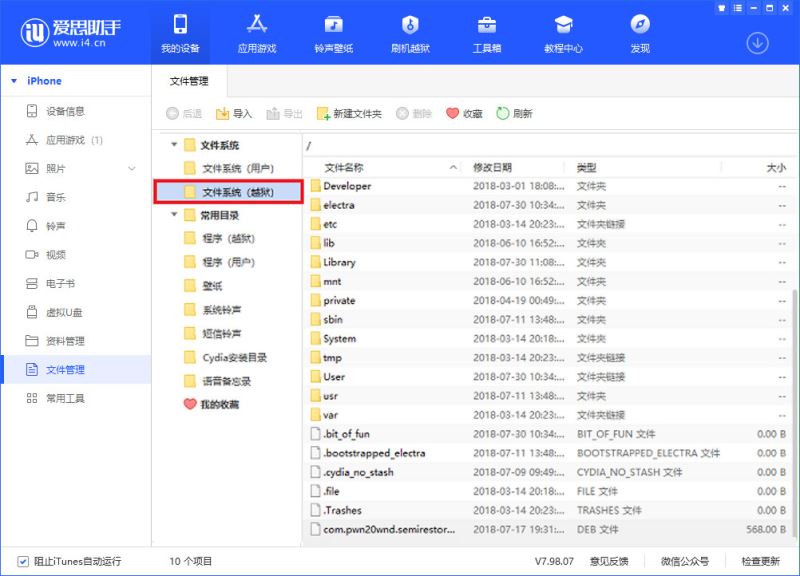800x576 pixels.
Task: Select 文件系统 (越狱) tree node
Action: pyautogui.click(x=229, y=192)
